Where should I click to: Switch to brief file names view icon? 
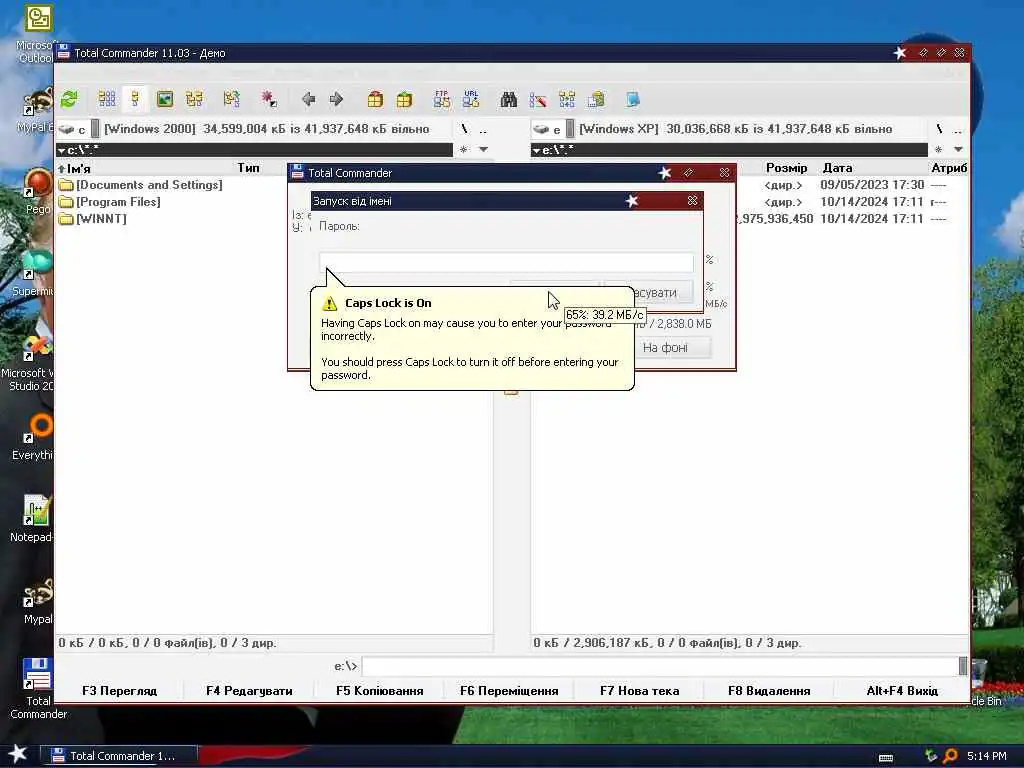106,99
